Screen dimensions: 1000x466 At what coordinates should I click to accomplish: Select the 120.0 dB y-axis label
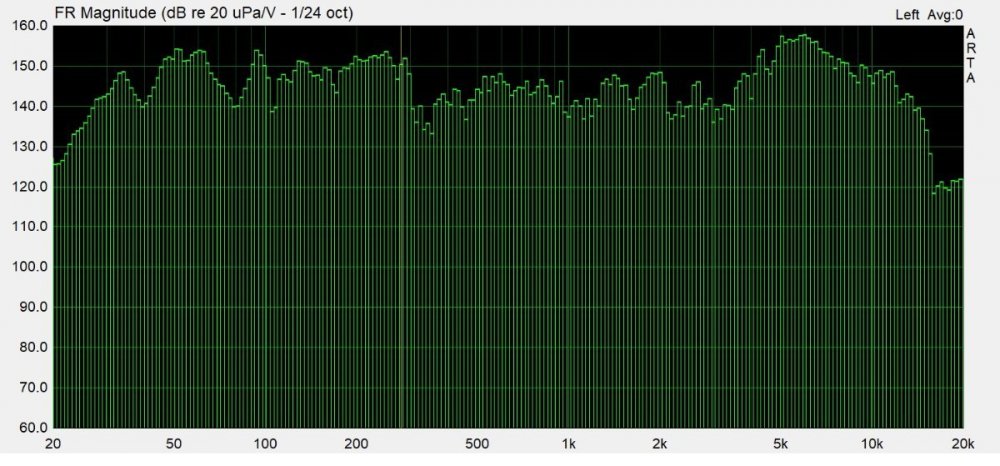[31, 187]
